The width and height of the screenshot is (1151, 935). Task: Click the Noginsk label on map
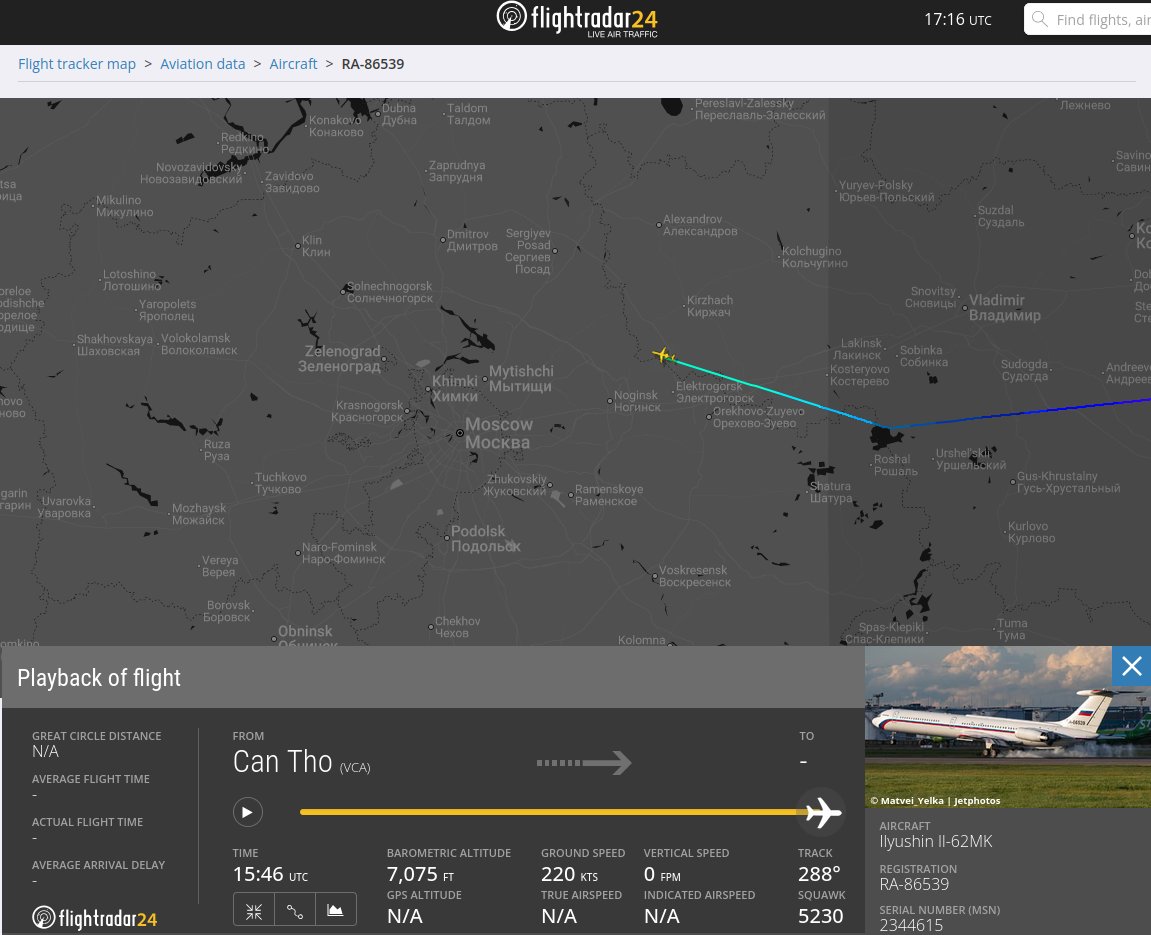[x=636, y=401]
